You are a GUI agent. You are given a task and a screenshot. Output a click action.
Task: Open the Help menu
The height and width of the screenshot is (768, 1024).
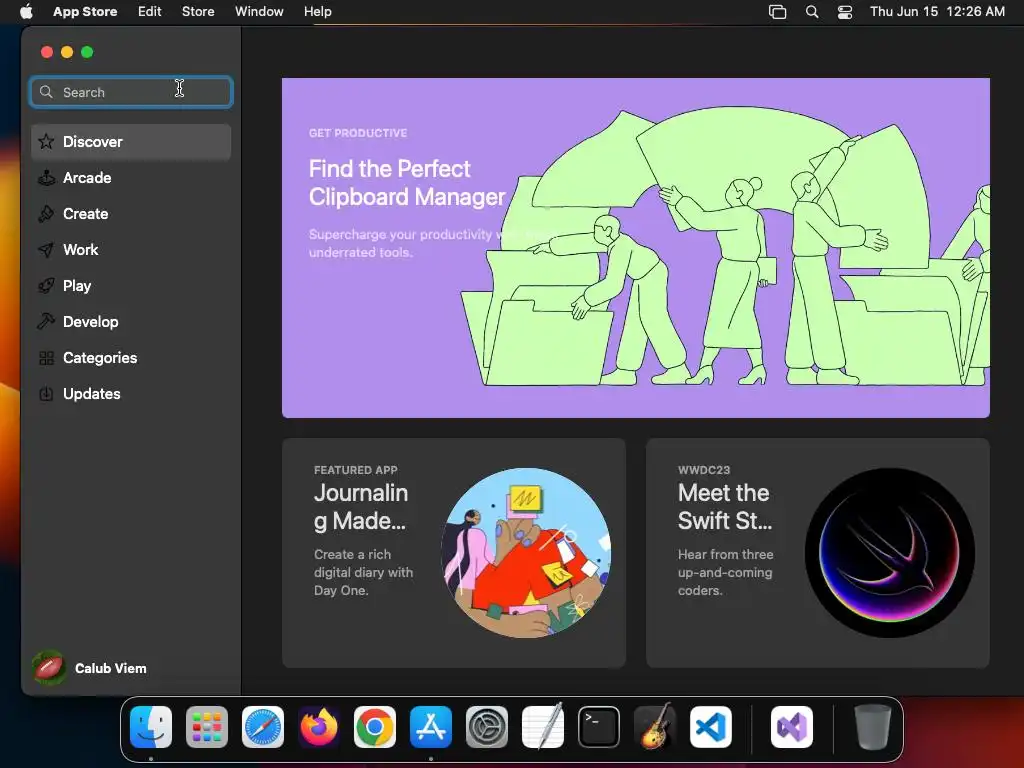[317, 11]
